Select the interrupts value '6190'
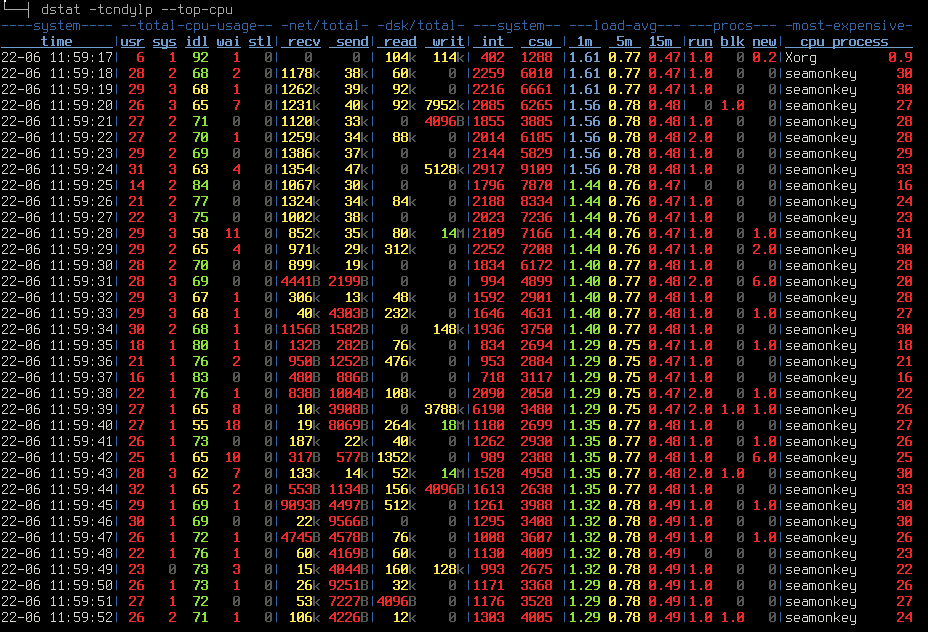Image resolution: width=928 pixels, height=632 pixels. click(488, 409)
